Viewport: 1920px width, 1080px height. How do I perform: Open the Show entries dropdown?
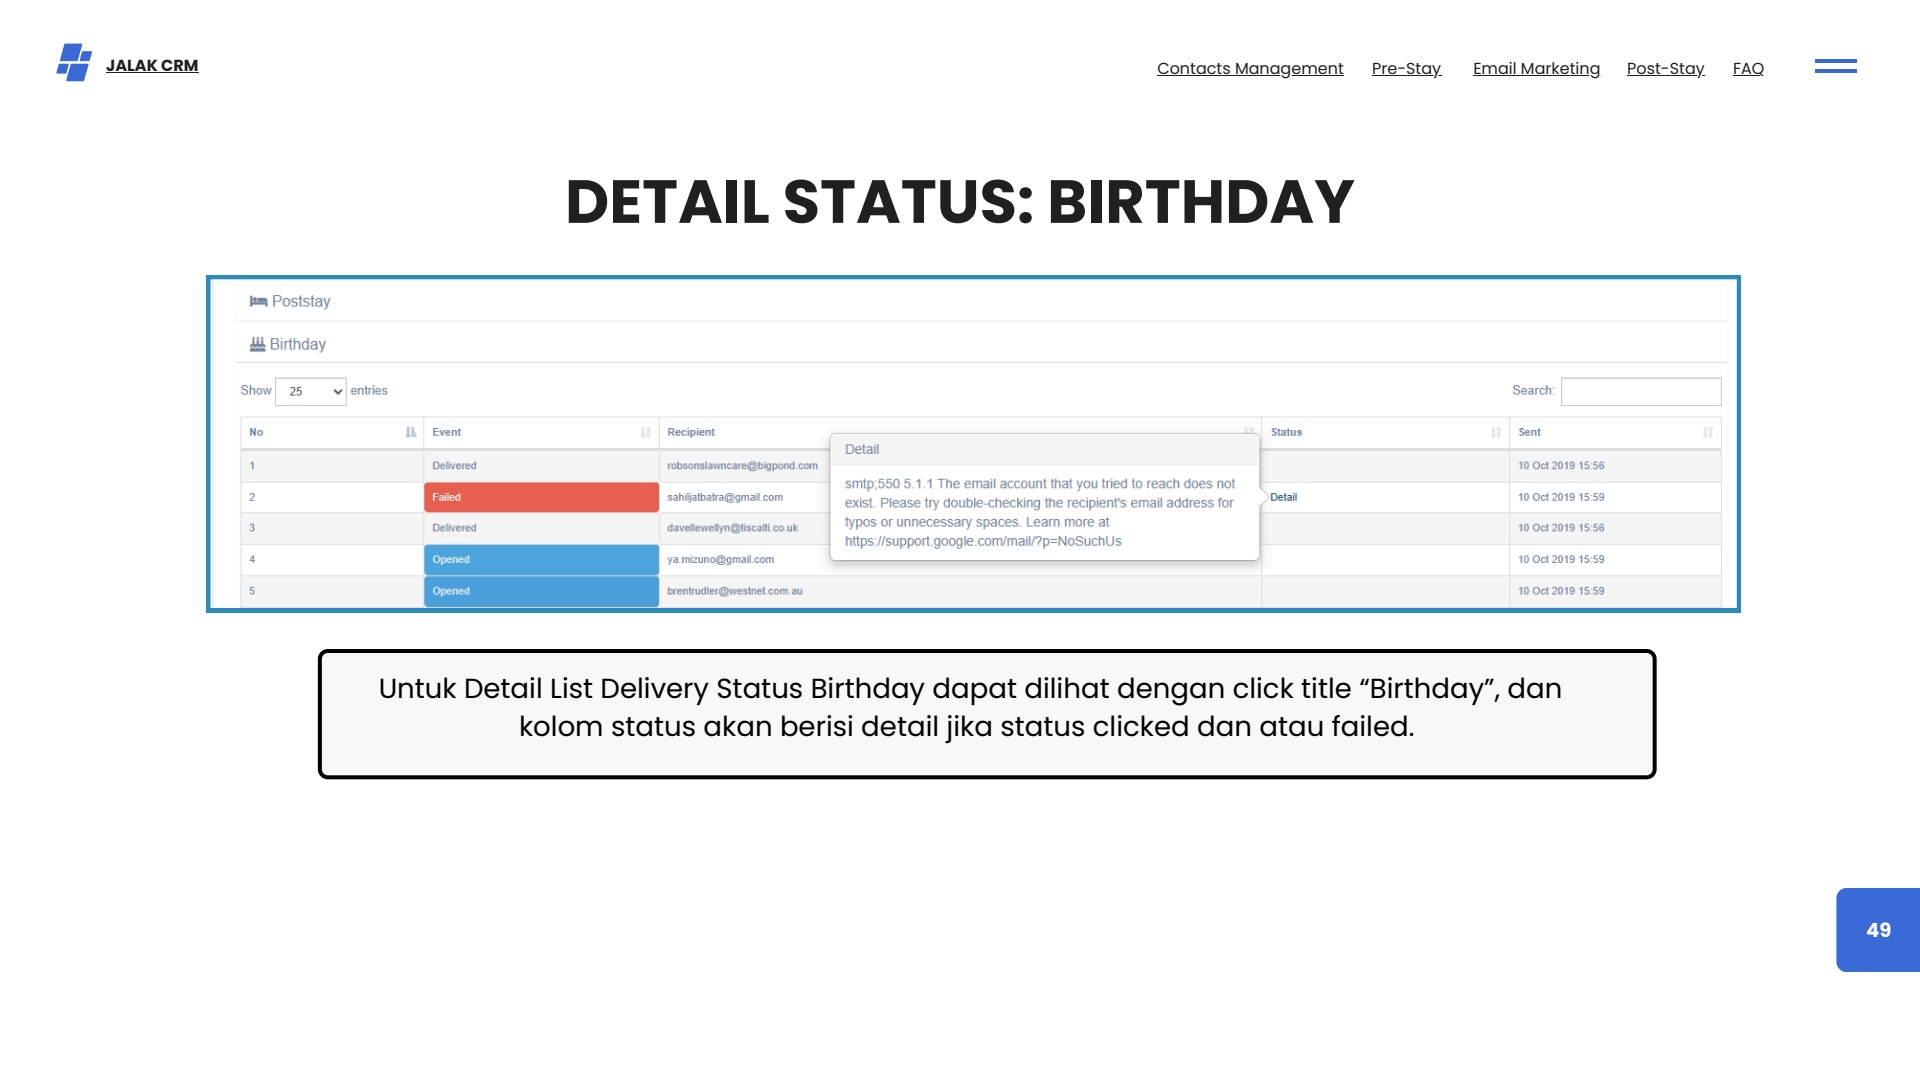click(311, 391)
